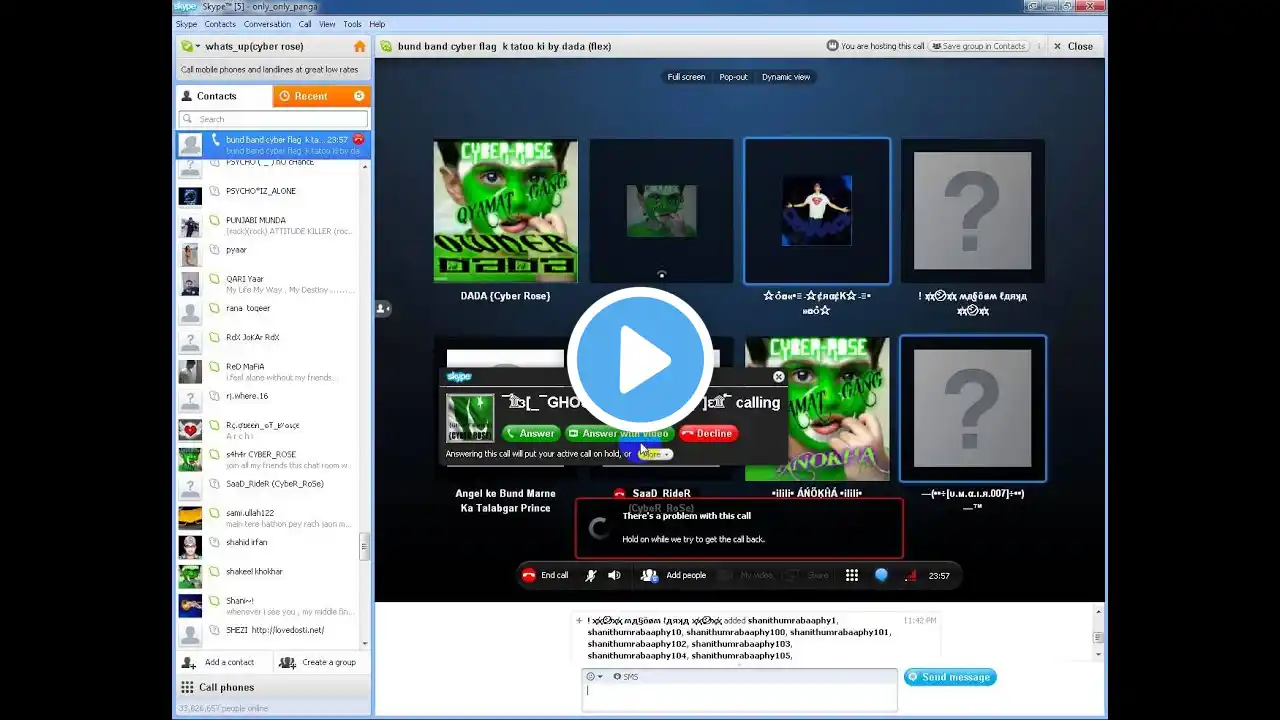
Task: Switch to Dynamic view
Action: point(786,77)
